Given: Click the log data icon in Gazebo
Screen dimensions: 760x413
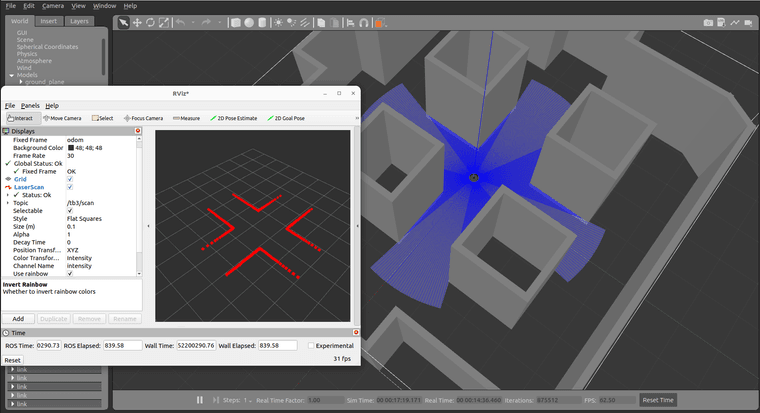Looking at the screenshot, I should click(x=721, y=23).
